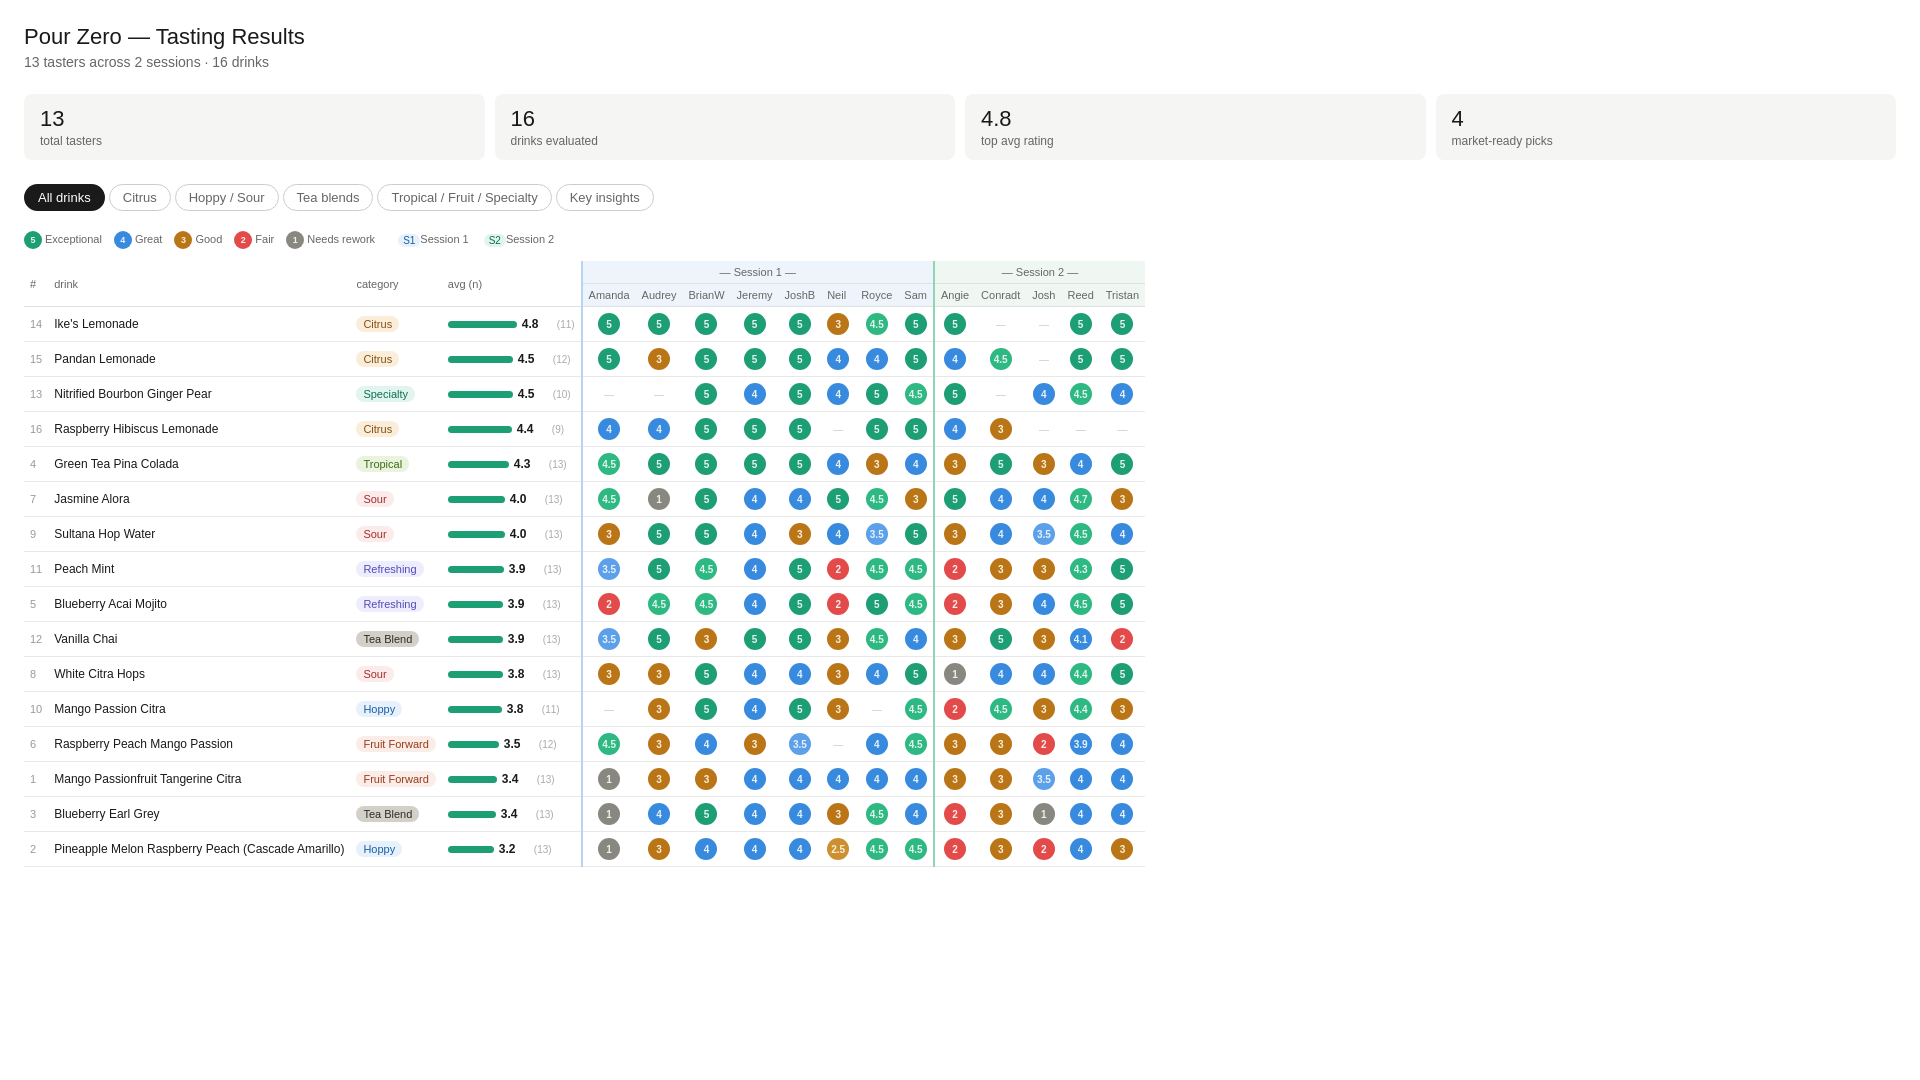Screen dimensions: 1920x1080
Task: Click Amanda's 1 rating for Mango Passionfruit Tangerine
Action: tap(609, 779)
